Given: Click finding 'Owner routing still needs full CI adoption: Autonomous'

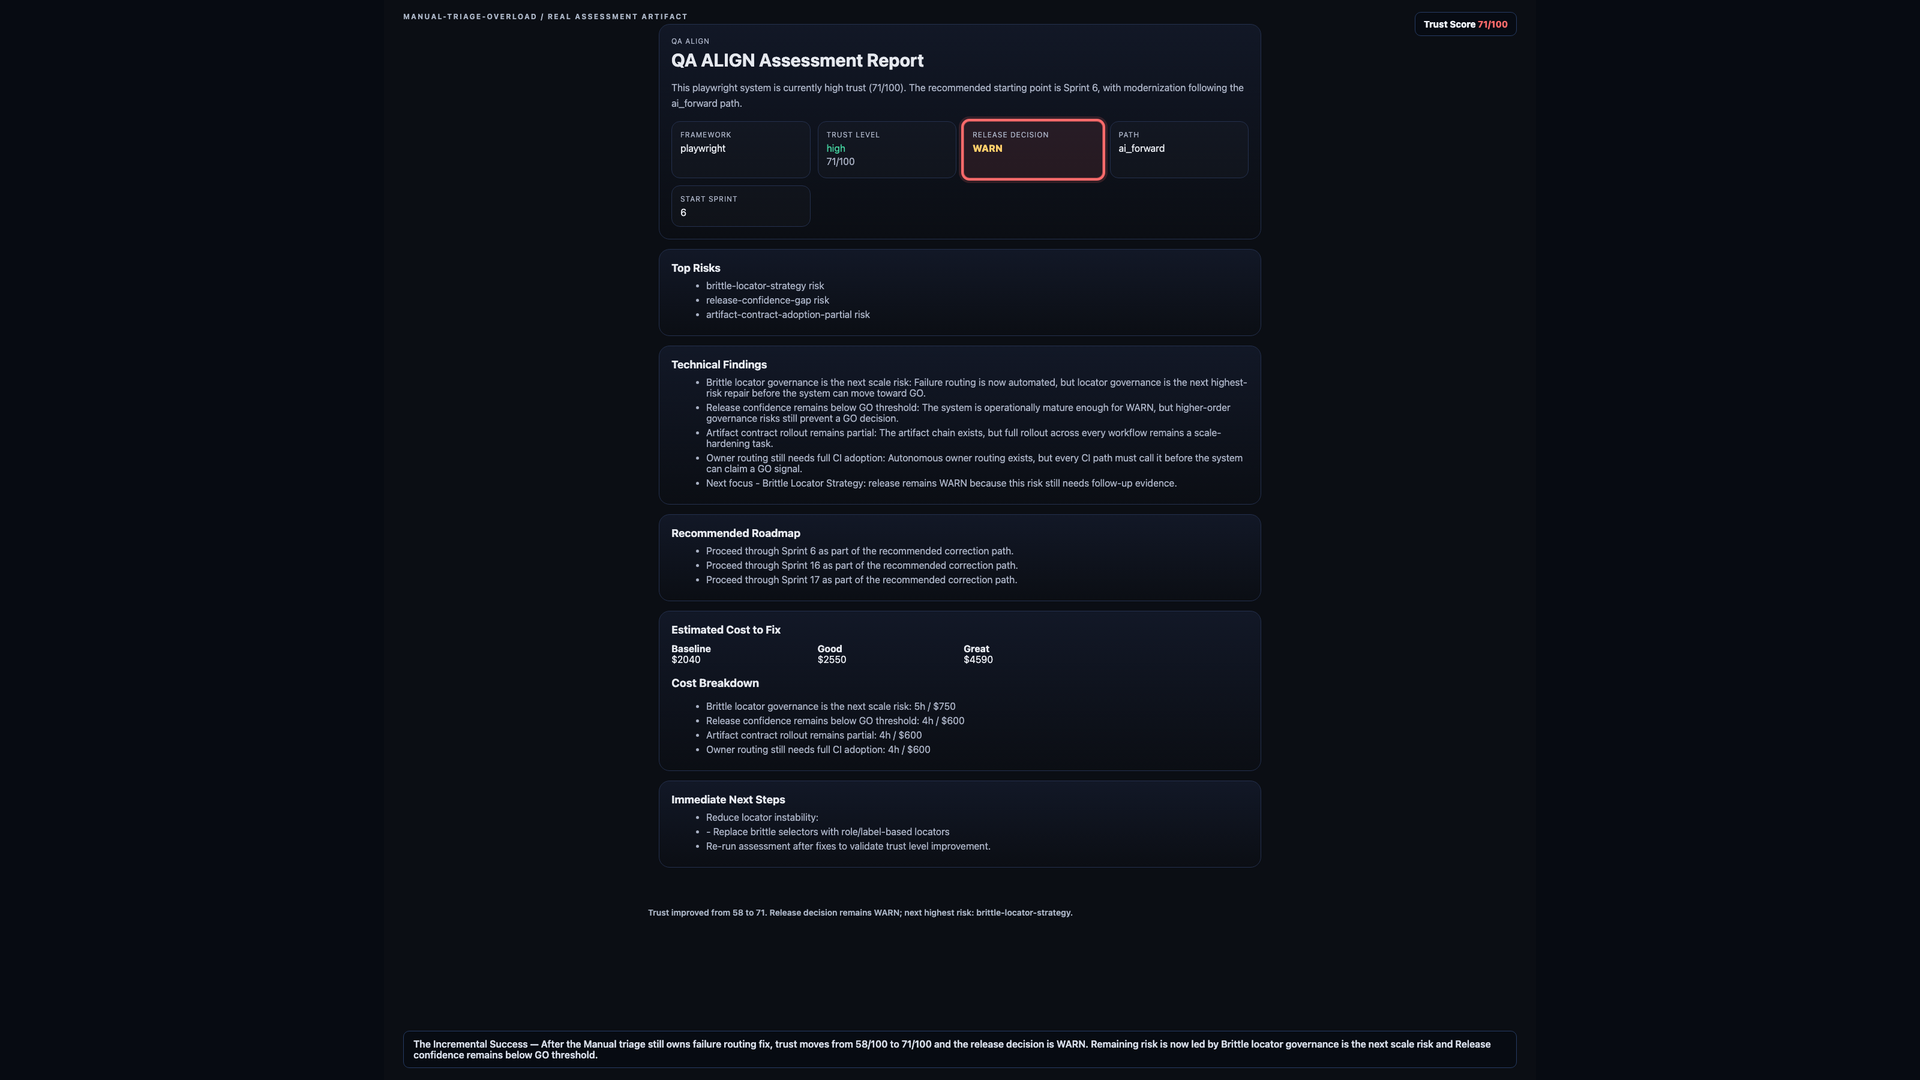Looking at the screenshot, I should (974, 463).
